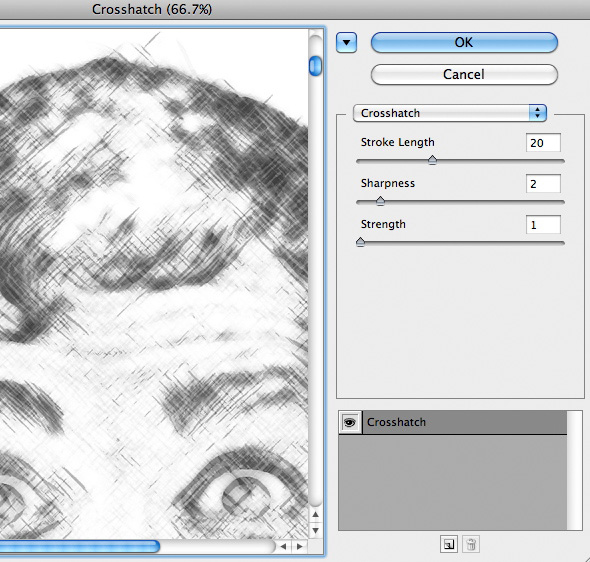590x562 pixels.
Task: Click the Sharpness slider handle
Action: [x=380, y=201]
